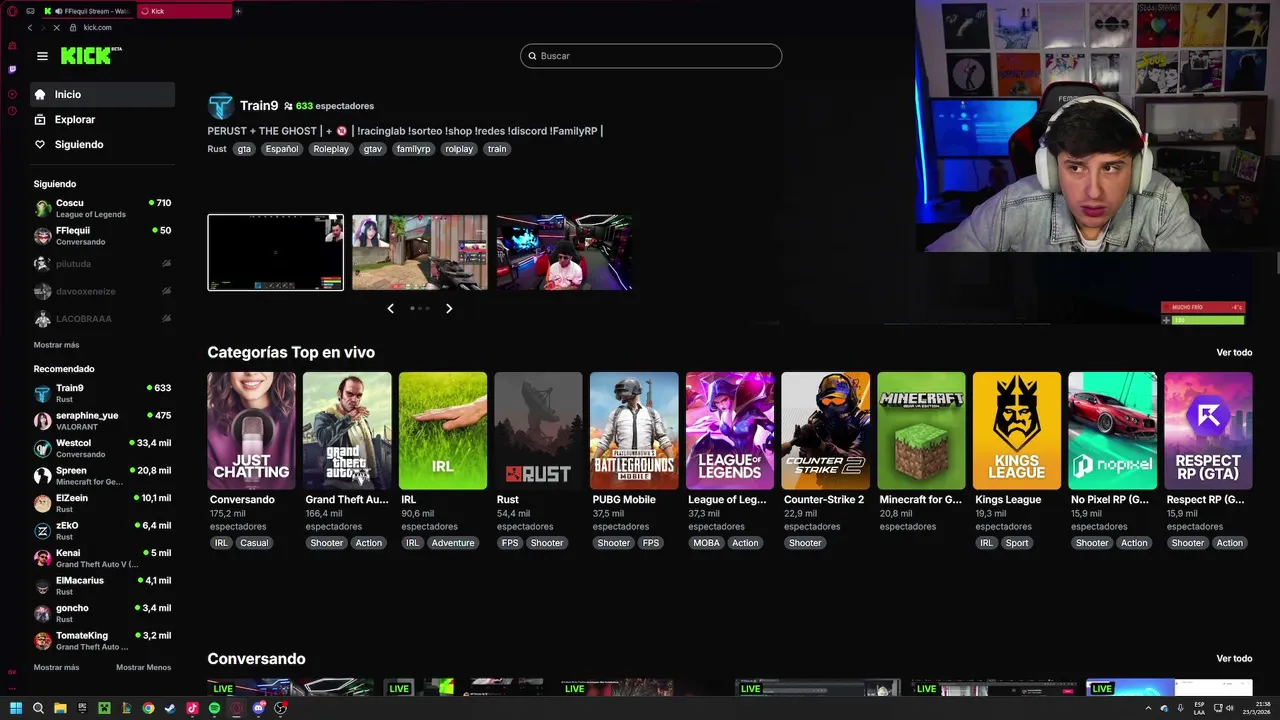Screen dimensions: 1280x720
Task: Open offline channel pilutuda
Action: pyautogui.click(x=102, y=264)
